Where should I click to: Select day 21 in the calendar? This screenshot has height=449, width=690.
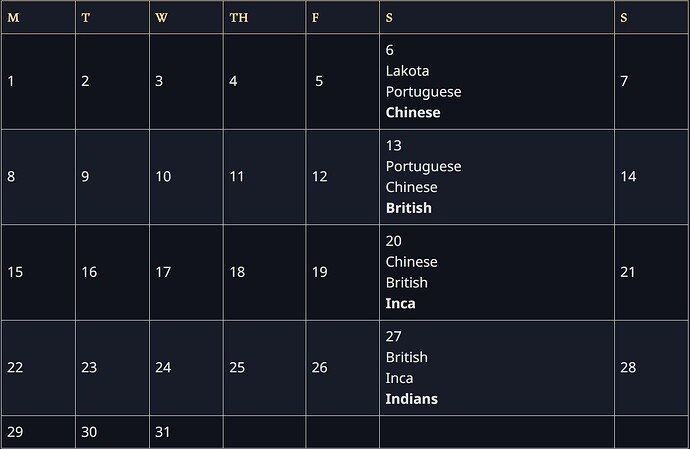(628, 272)
